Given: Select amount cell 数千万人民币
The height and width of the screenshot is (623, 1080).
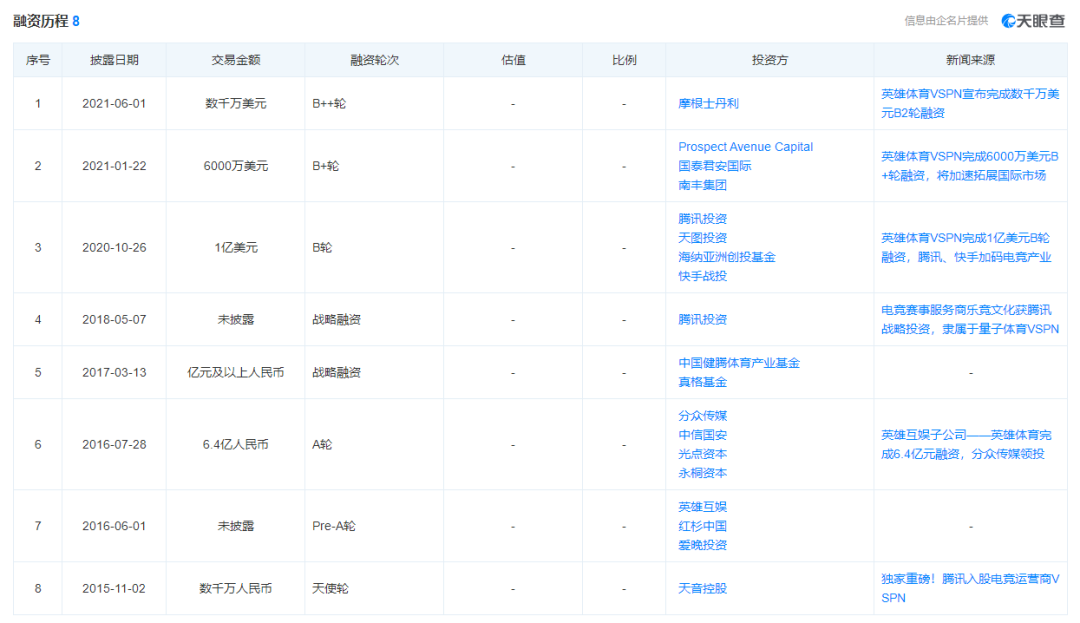Looking at the screenshot, I should coord(236,589).
